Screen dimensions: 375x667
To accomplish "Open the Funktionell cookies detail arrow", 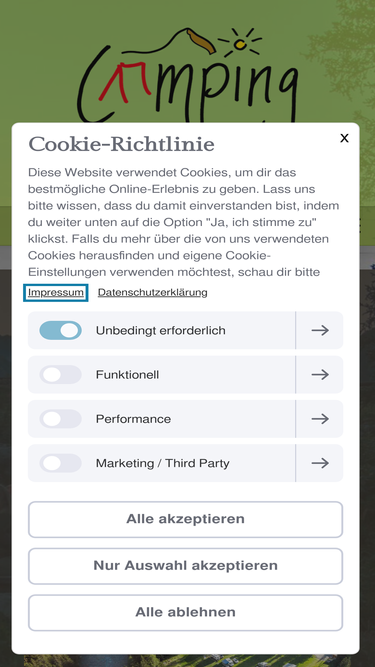I will click(x=320, y=375).
